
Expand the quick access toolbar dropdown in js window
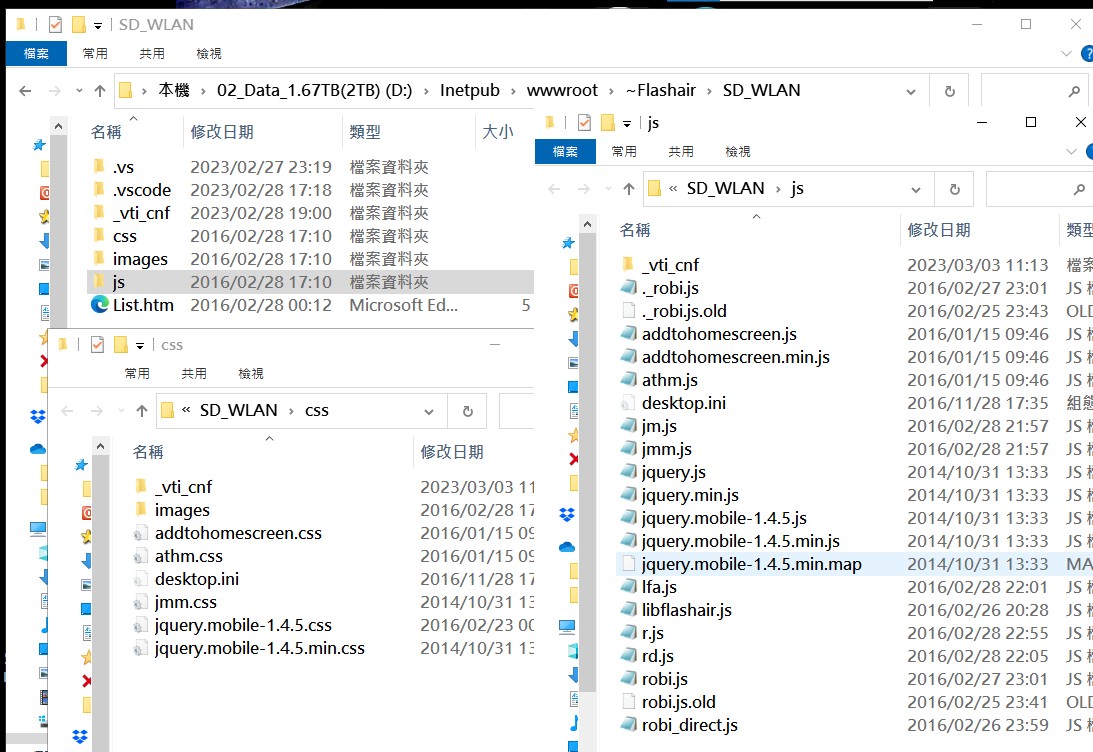coord(627,124)
